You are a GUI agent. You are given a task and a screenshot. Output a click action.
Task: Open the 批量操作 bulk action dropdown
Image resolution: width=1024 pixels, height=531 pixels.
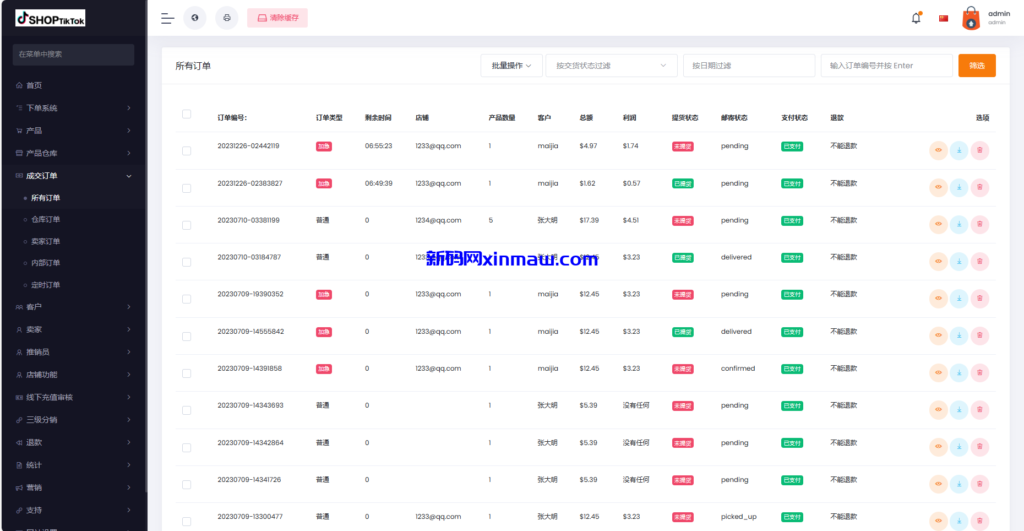(511, 65)
